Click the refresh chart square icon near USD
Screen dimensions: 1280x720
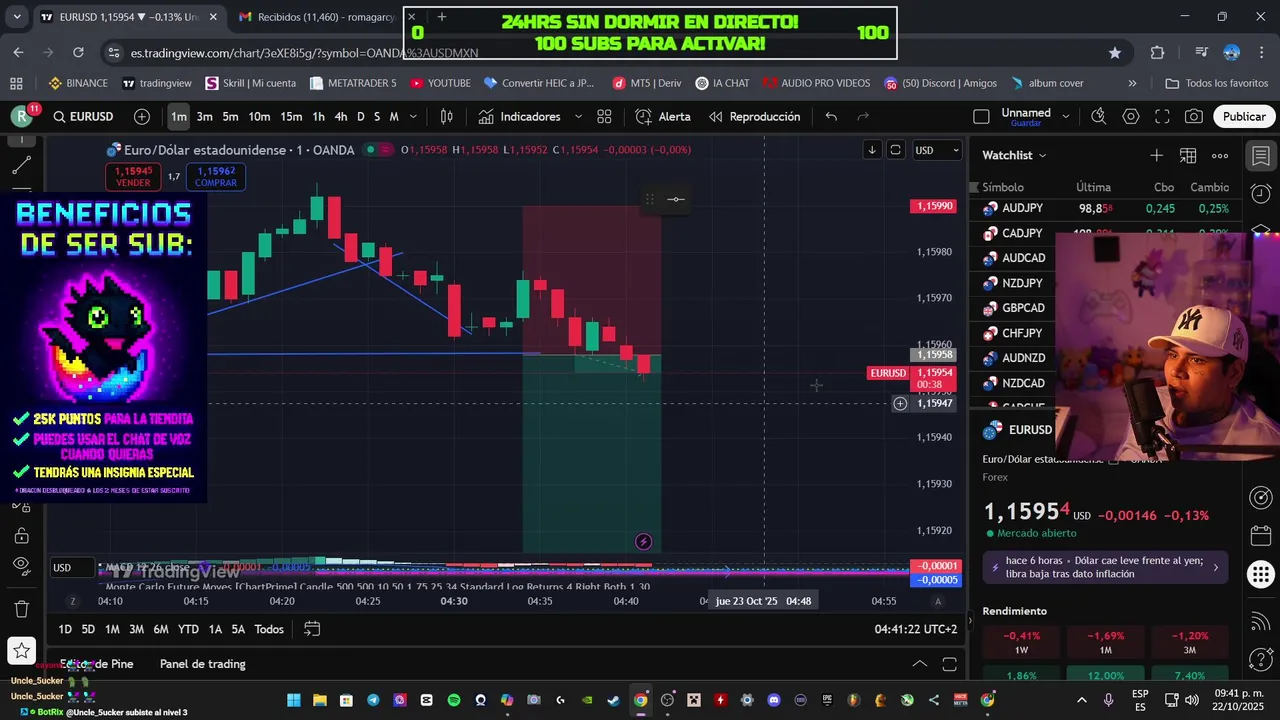(x=895, y=150)
